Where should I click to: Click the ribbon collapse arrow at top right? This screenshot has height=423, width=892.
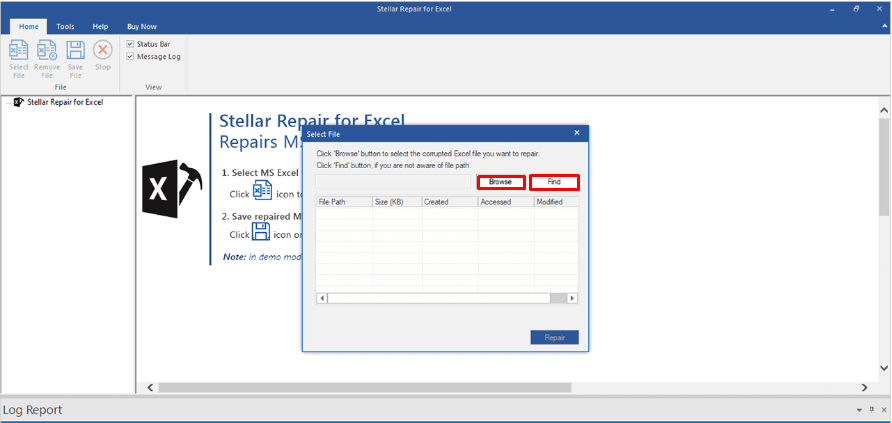click(x=883, y=26)
